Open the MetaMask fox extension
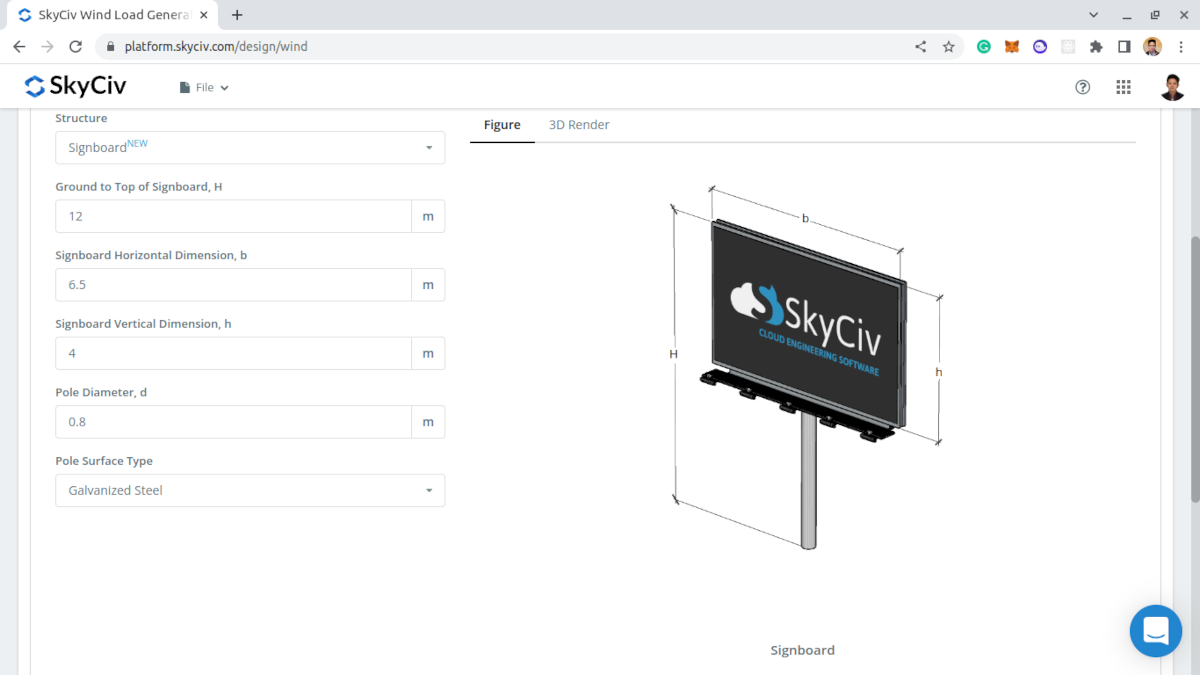The height and width of the screenshot is (675, 1200). [1012, 46]
